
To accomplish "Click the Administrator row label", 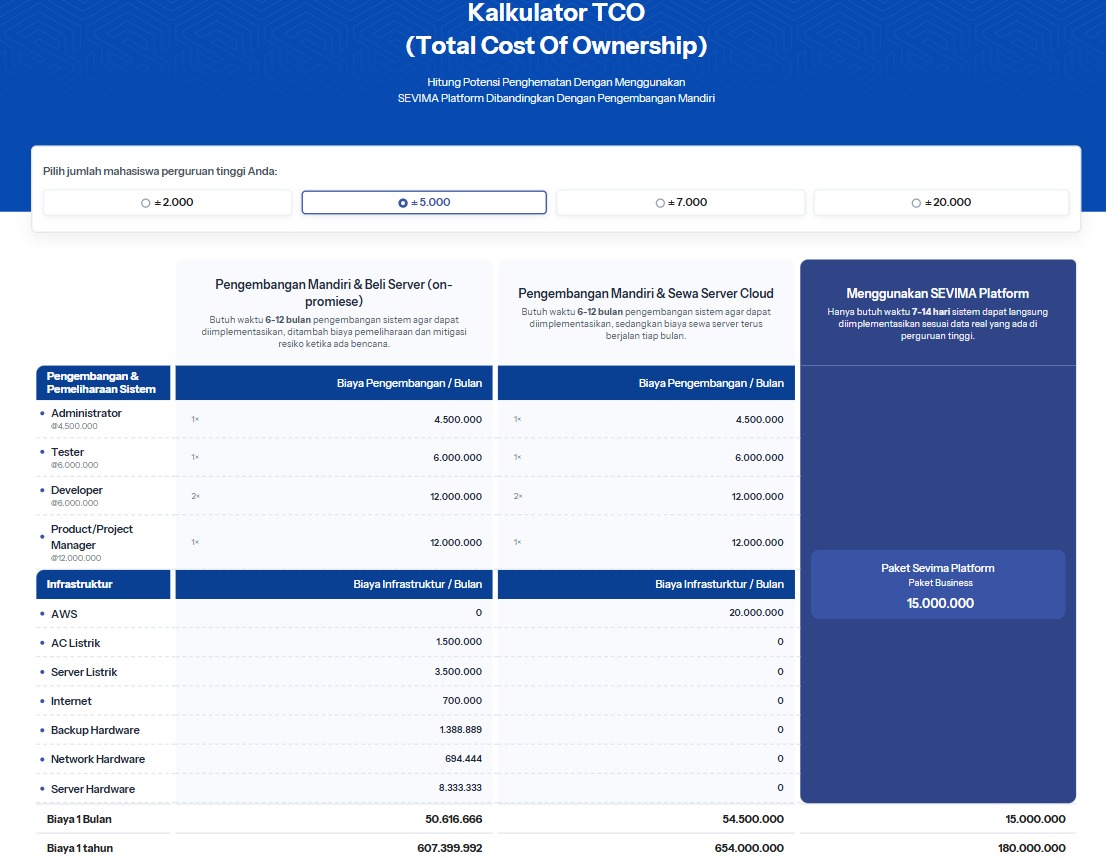I will pos(86,413).
